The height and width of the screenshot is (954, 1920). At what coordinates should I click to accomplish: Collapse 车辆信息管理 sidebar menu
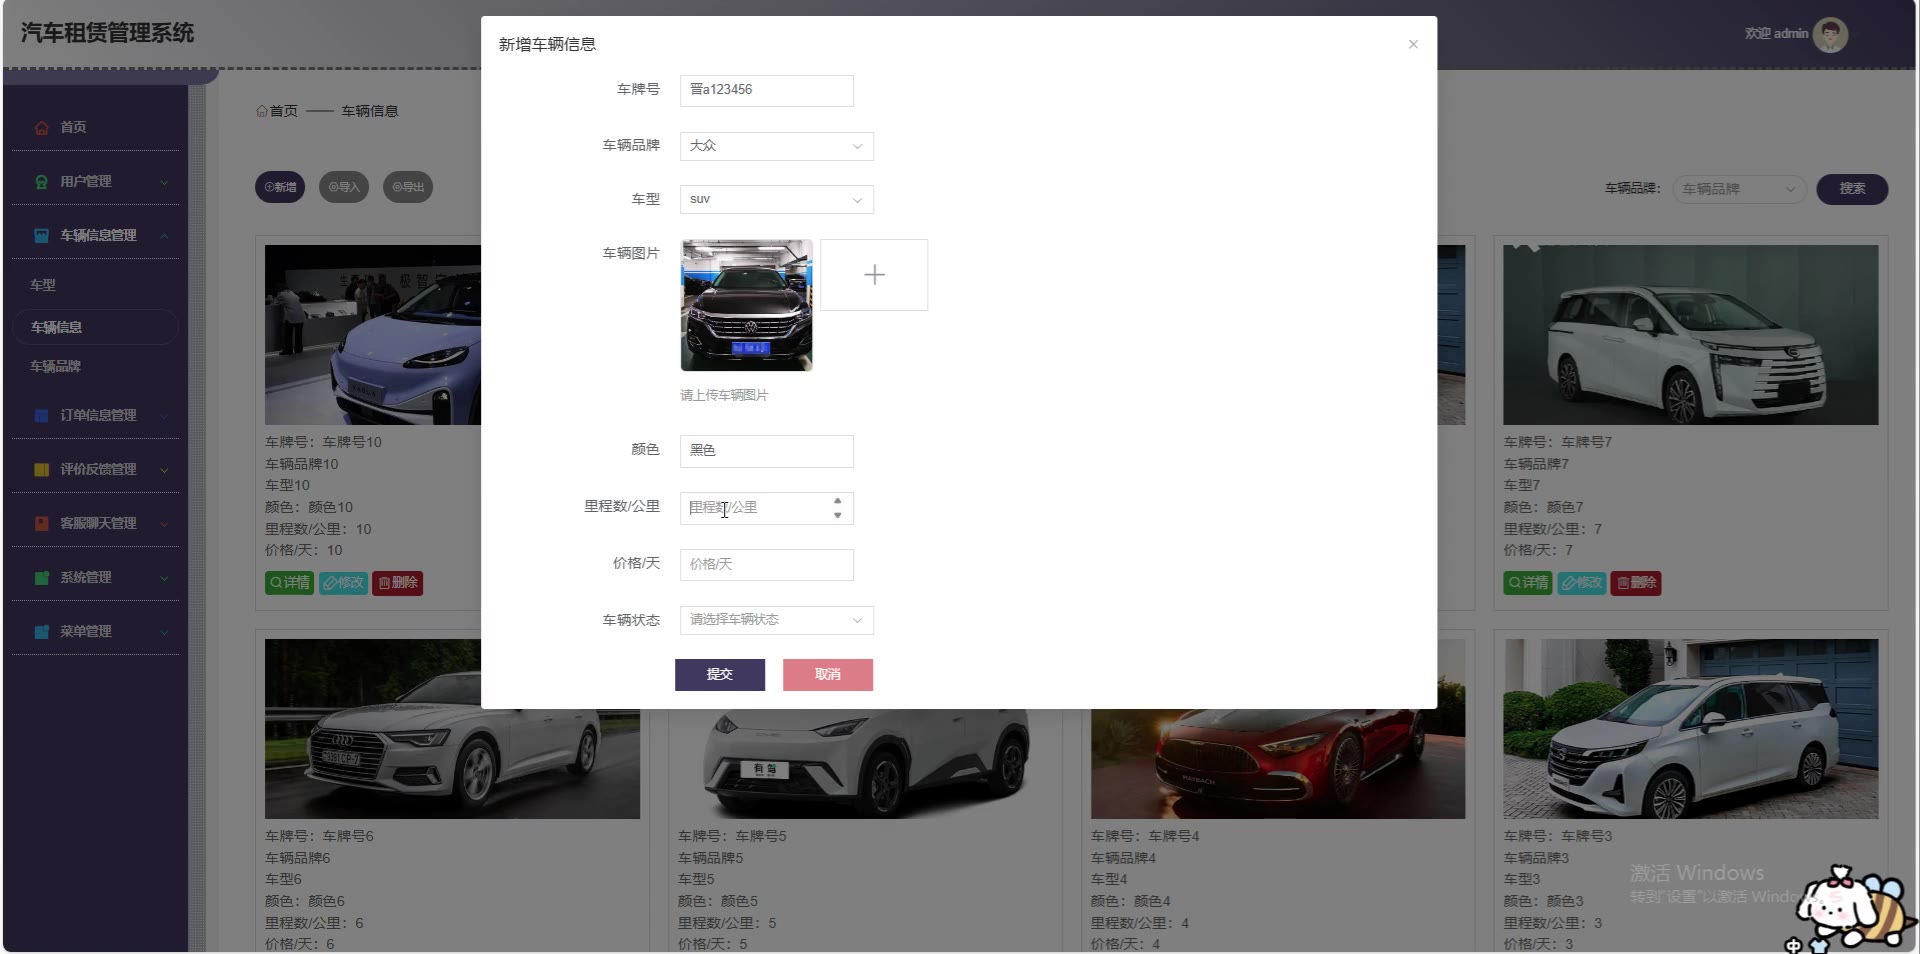point(96,235)
